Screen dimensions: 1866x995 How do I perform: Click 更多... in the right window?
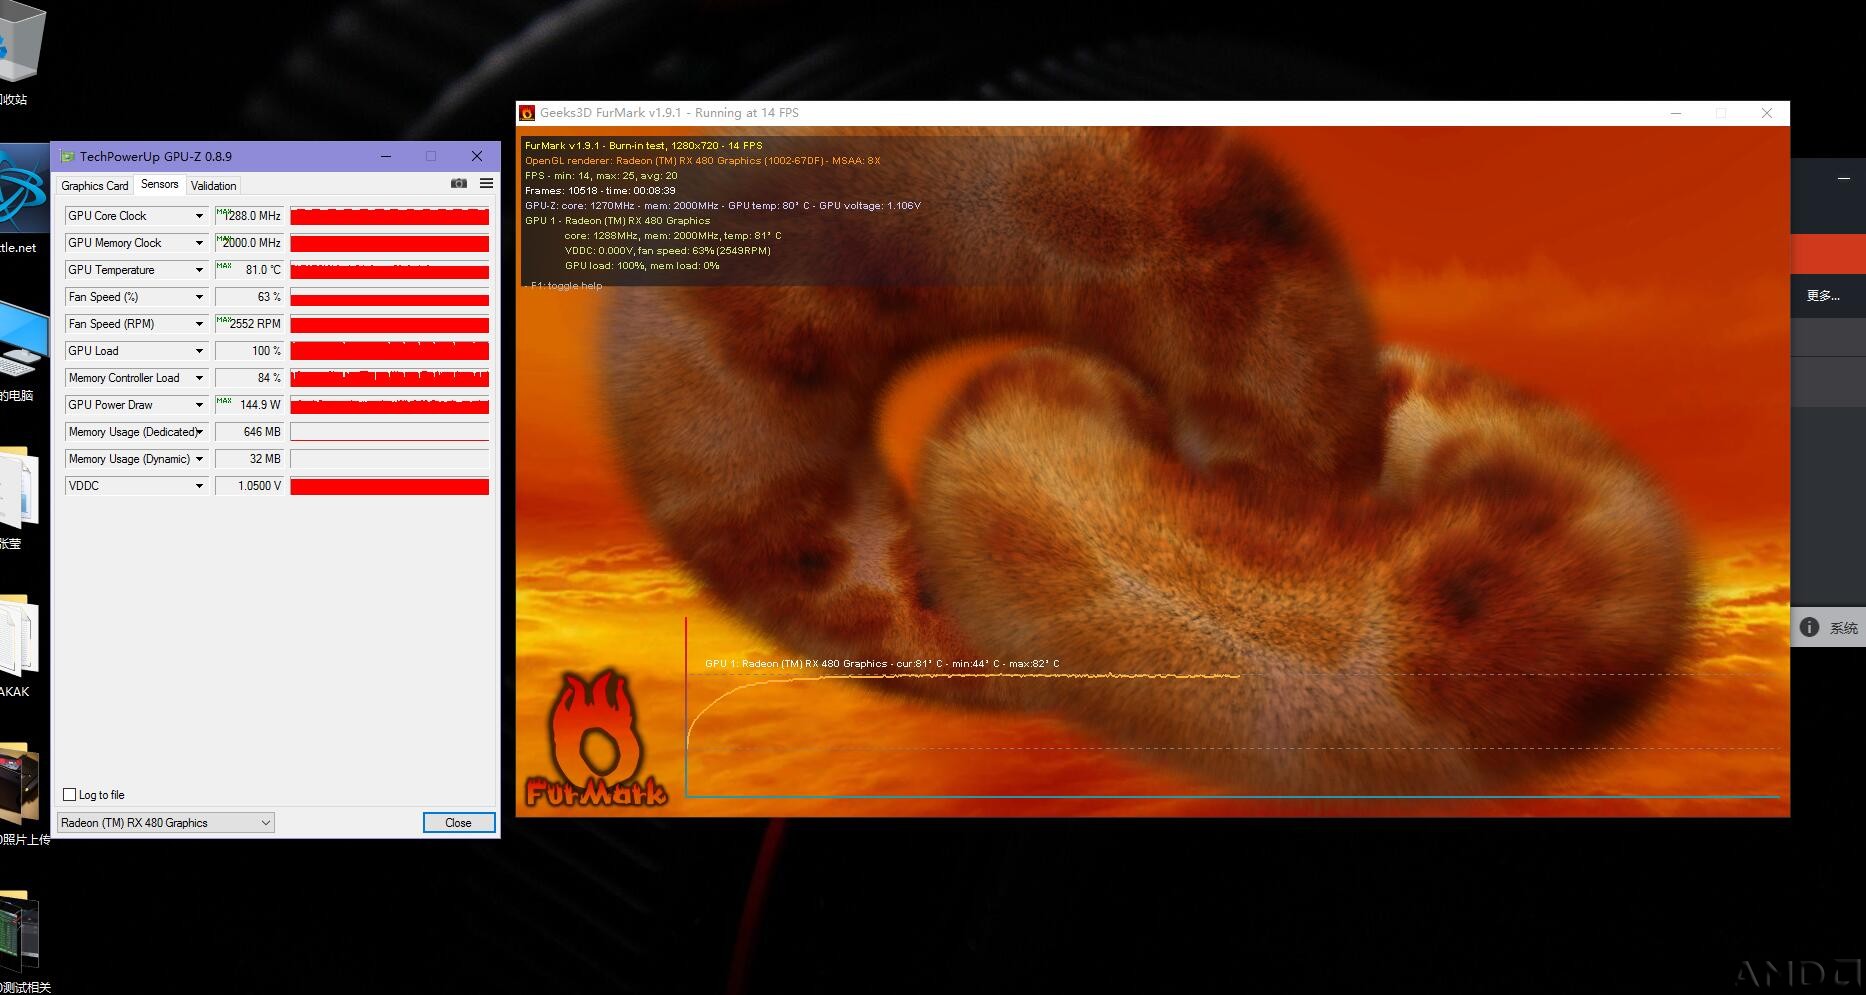1823,296
